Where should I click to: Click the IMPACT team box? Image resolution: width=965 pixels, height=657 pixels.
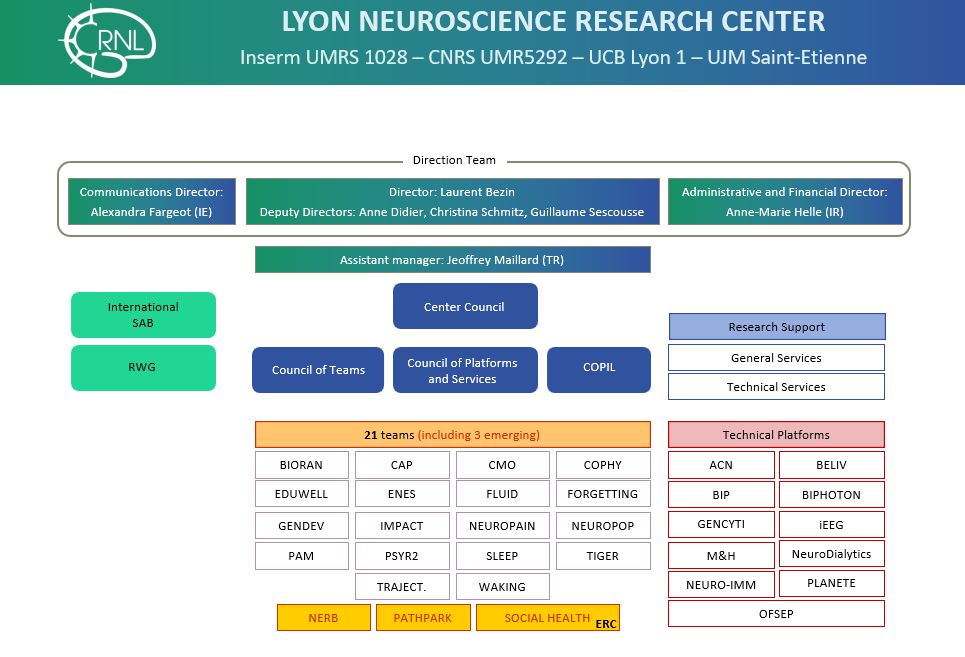pos(402,526)
